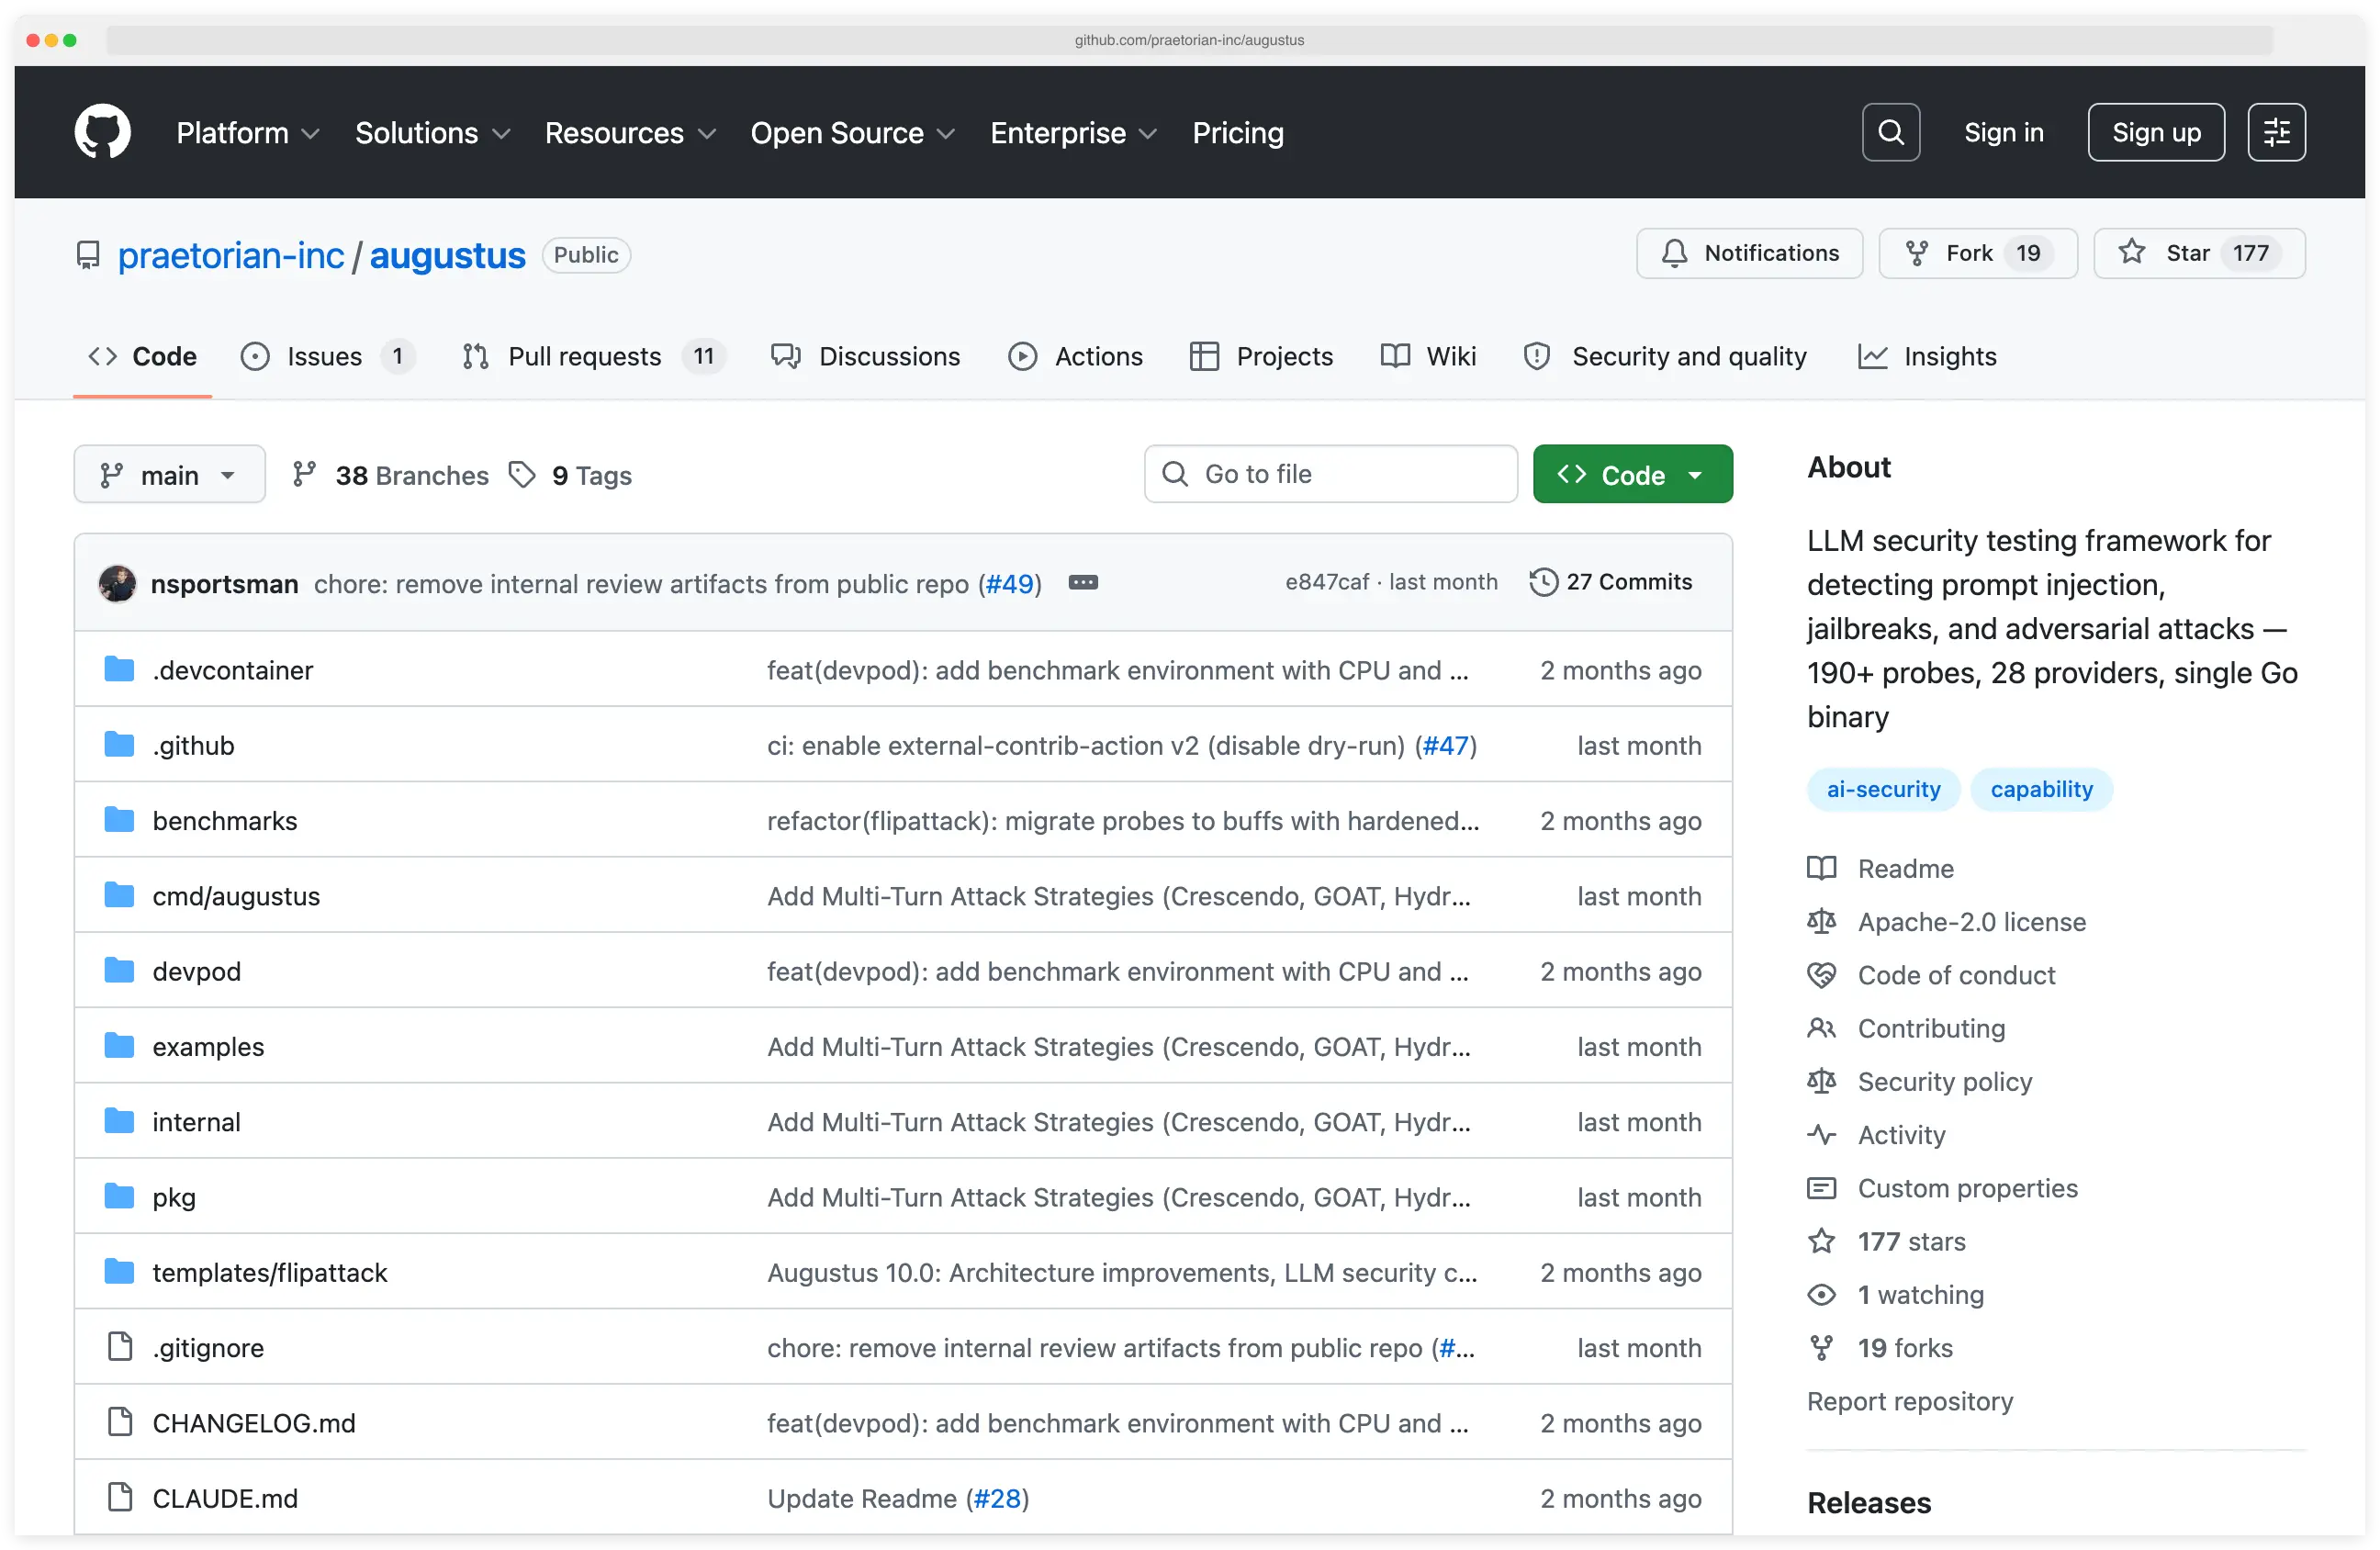
Task: Open the Insights tab
Action: (1926, 356)
